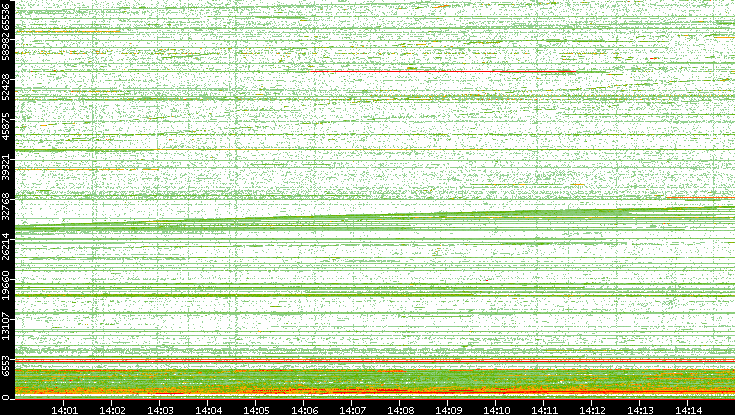Click the 14:05 time axis label
Image resolution: width=735 pixels, height=415 pixels.
tap(256, 409)
